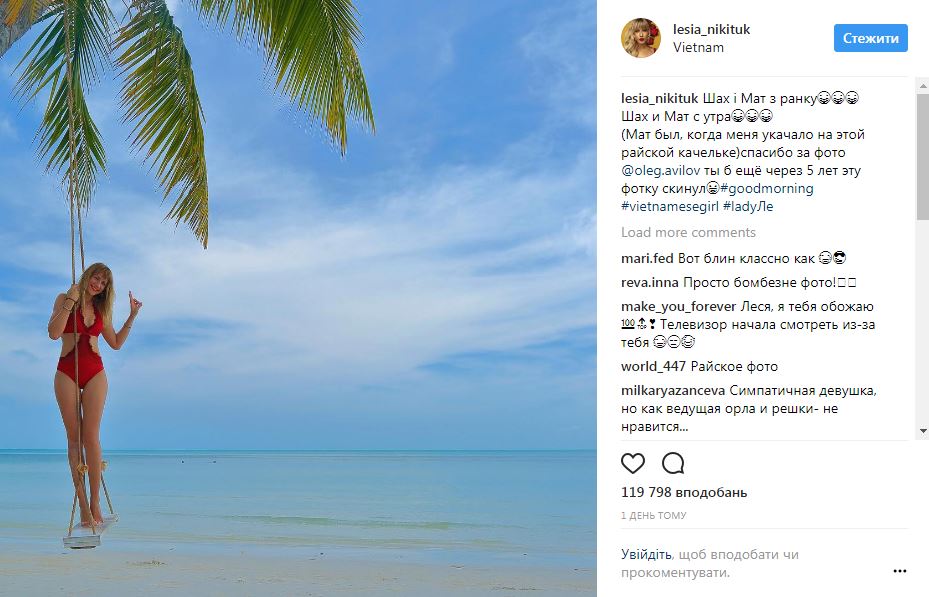929x597 pixels.
Task: Expand comments via Load more comments
Action: pos(688,232)
